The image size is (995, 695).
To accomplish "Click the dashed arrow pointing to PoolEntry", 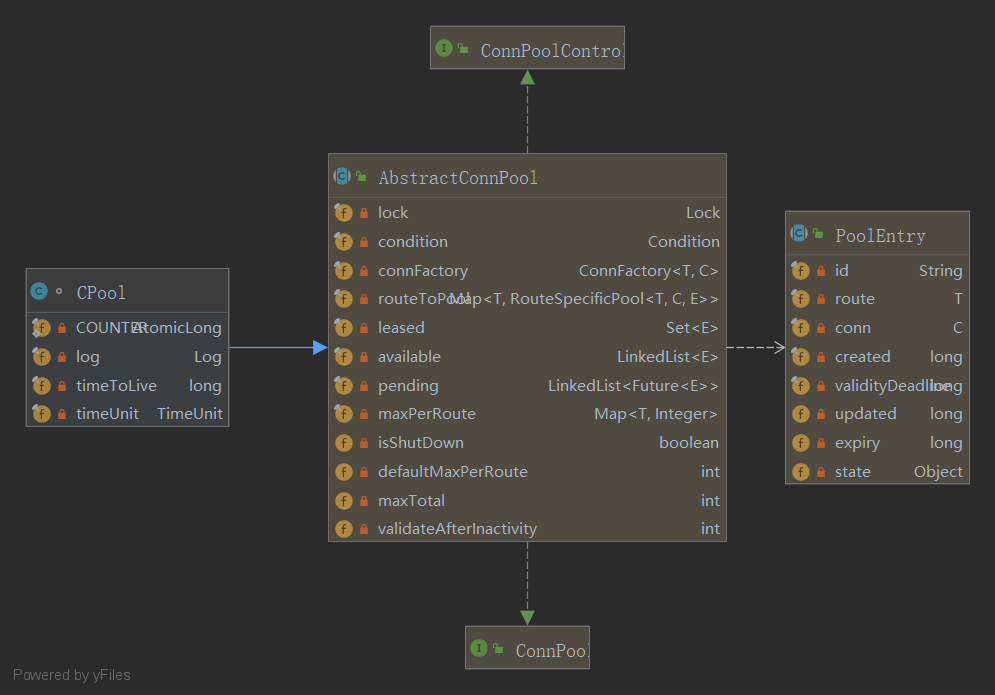I will coord(756,347).
